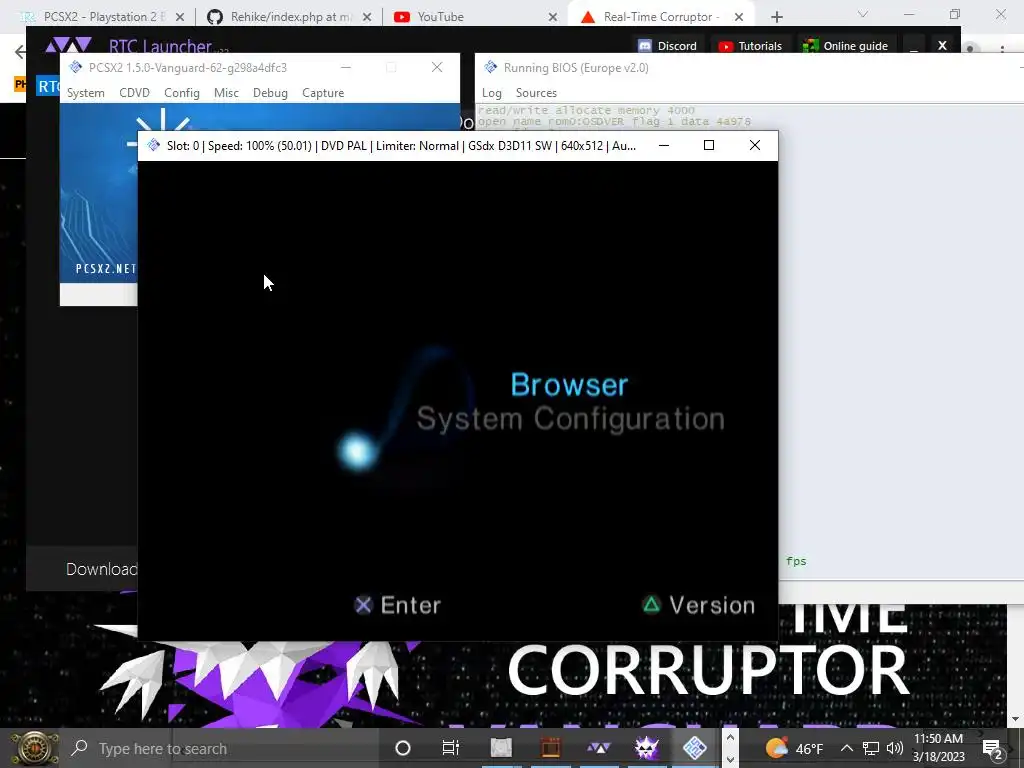Screen dimensions: 1024x768
Task: Open the gray map-like taskbar app
Action: (501, 748)
